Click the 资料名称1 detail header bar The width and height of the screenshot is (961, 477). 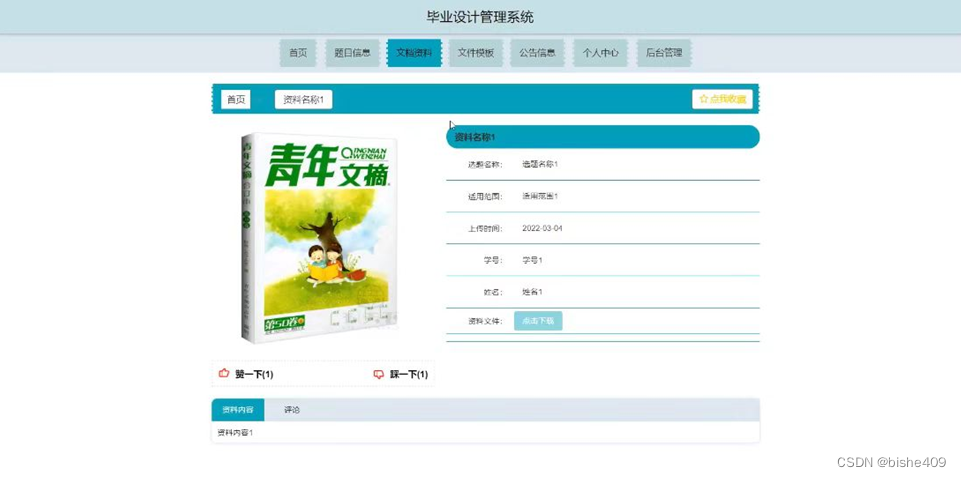coord(603,137)
